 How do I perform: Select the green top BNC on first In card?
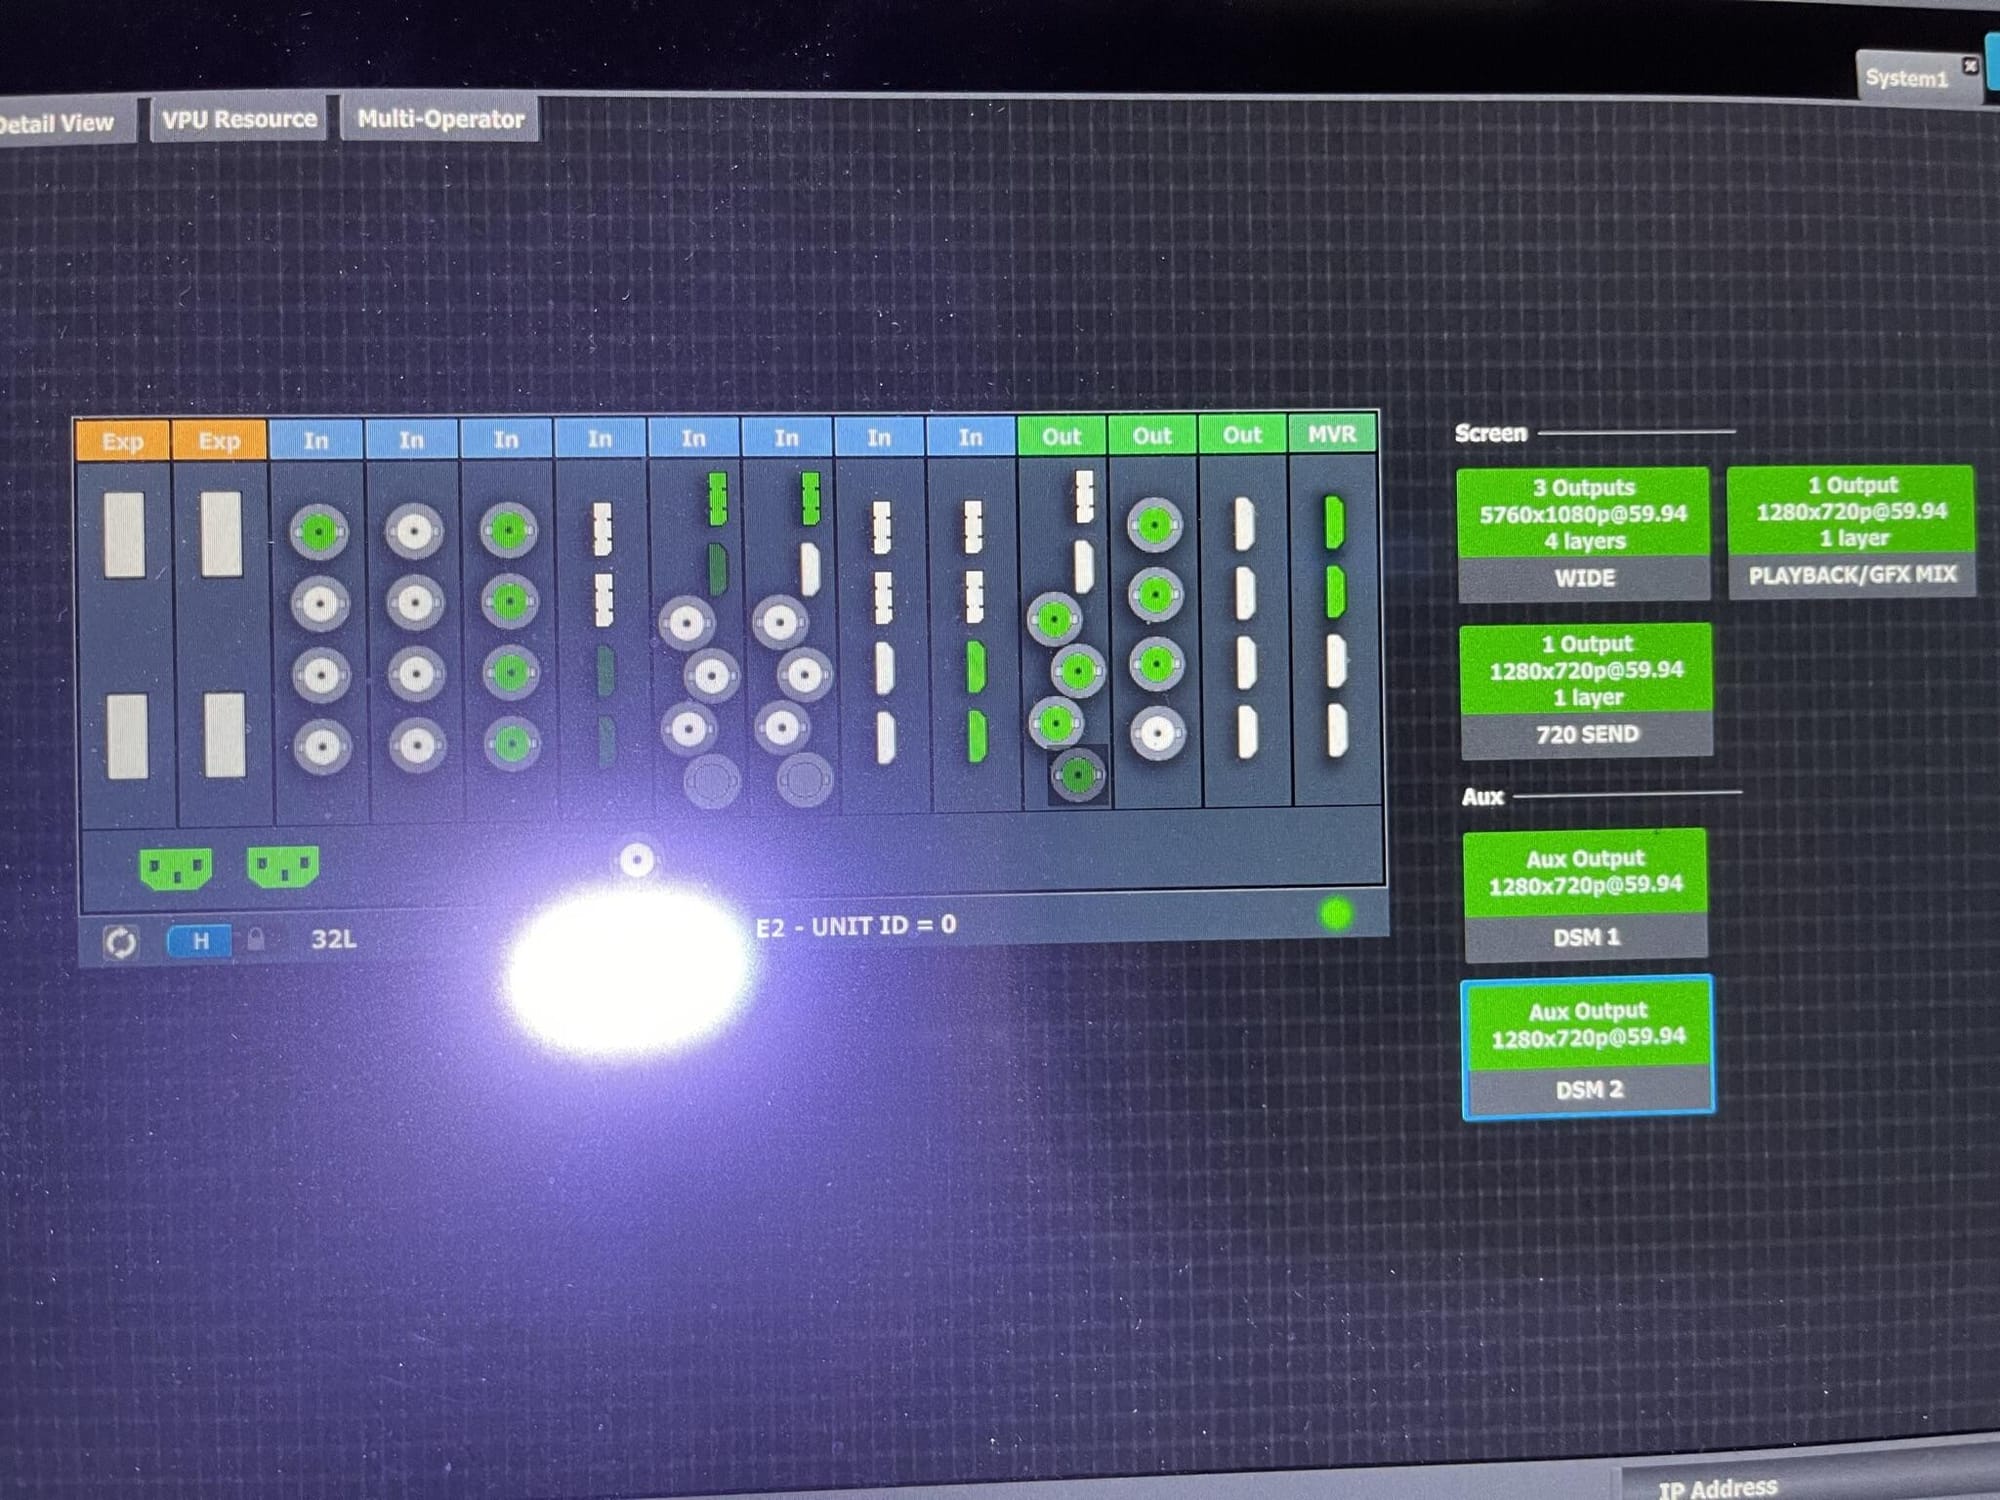(x=319, y=532)
